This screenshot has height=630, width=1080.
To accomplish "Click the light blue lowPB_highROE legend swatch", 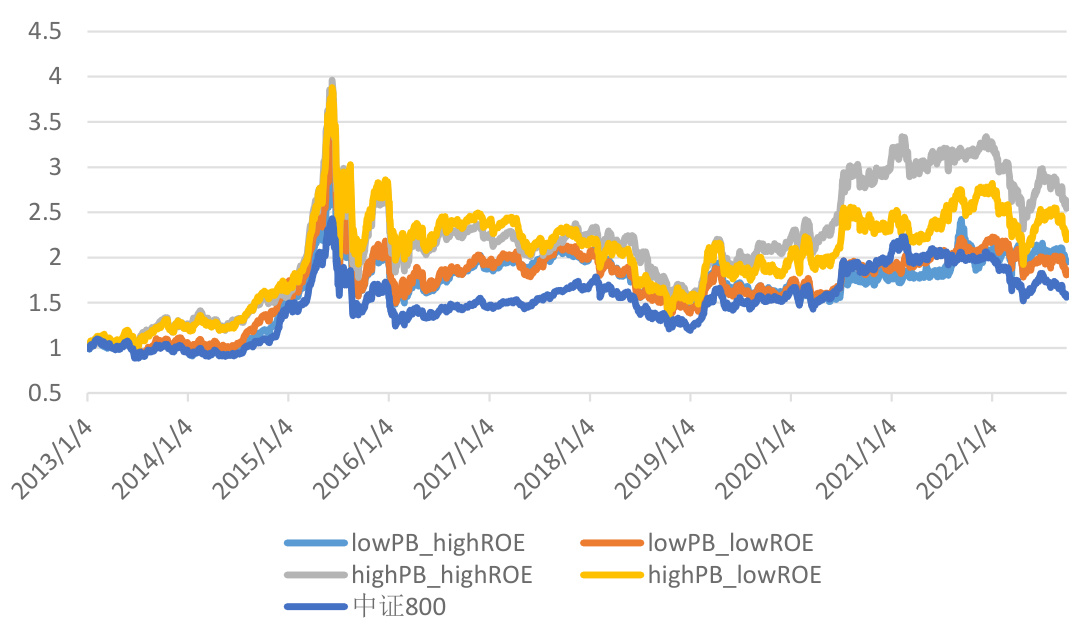I will [315, 543].
